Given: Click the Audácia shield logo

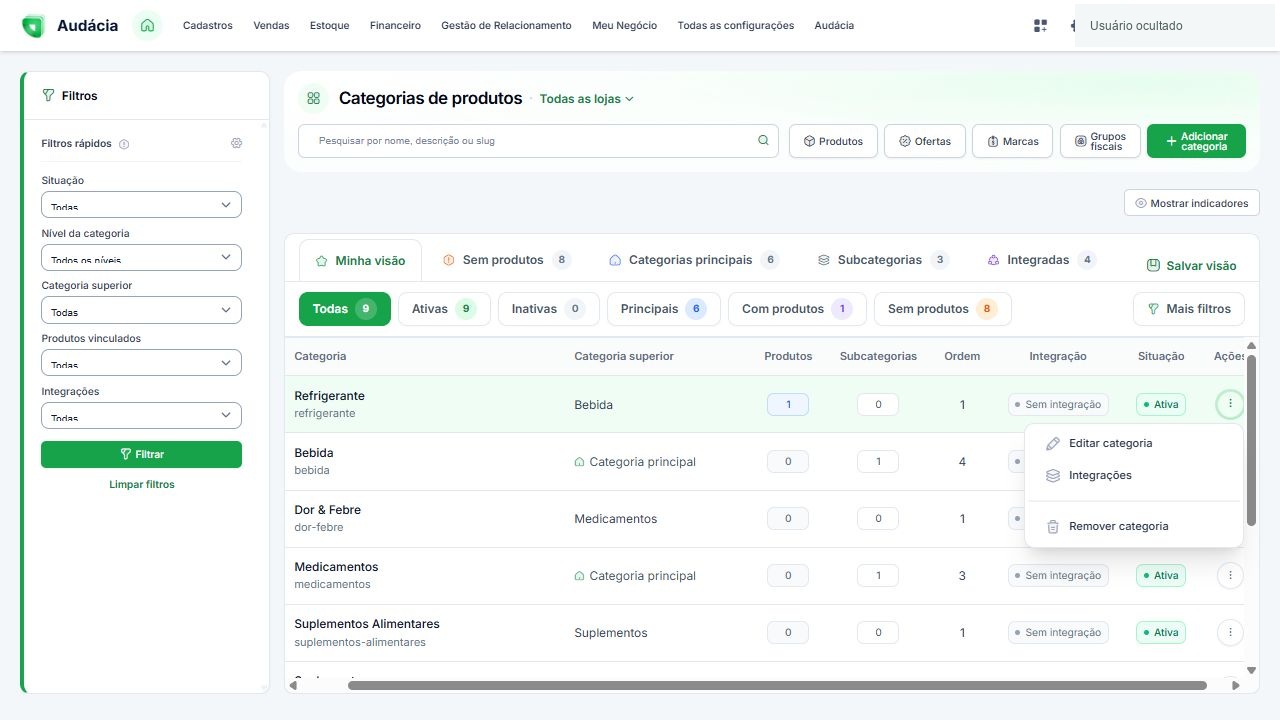Looking at the screenshot, I should tap(32, 26).
